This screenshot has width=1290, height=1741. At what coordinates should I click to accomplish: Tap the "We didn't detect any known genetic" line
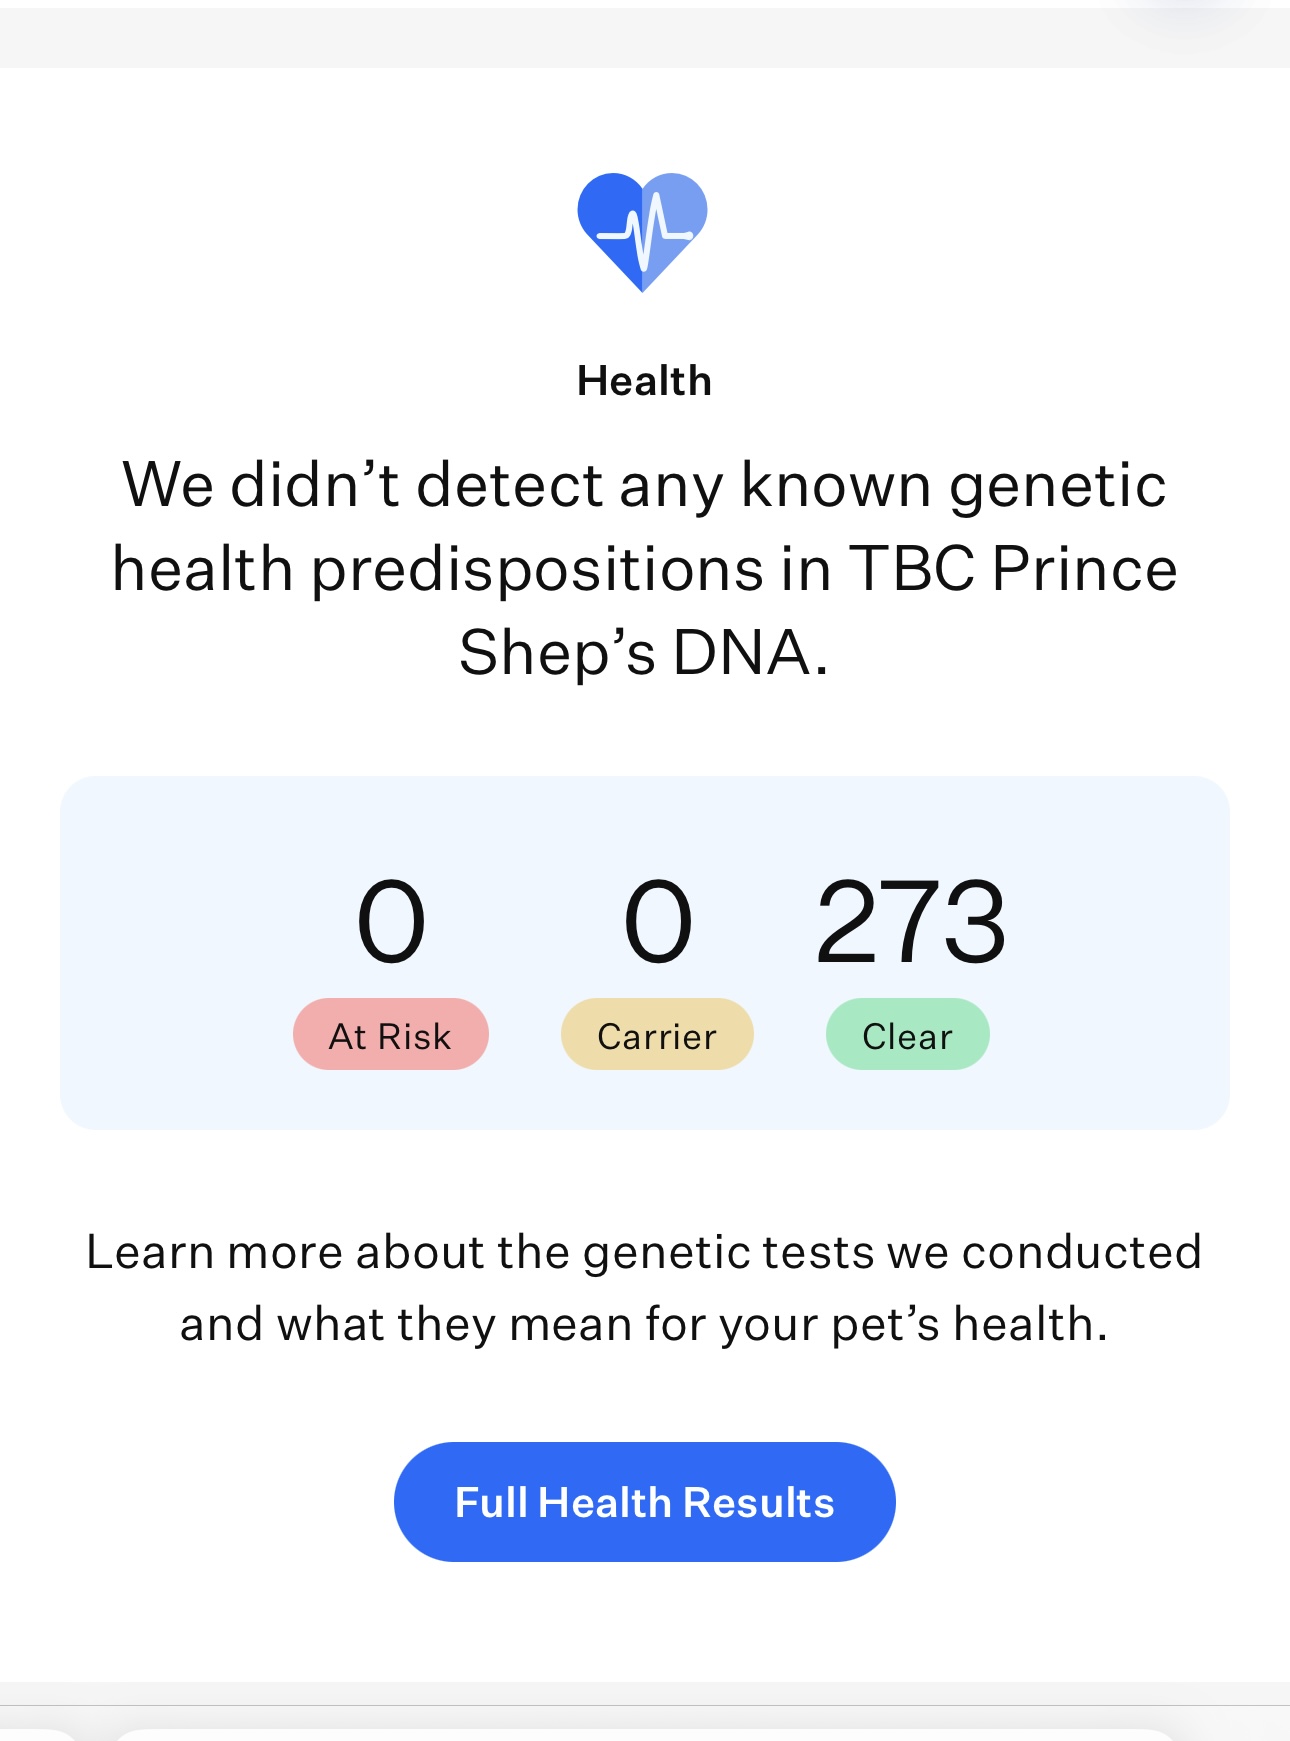tap(644, 485)
